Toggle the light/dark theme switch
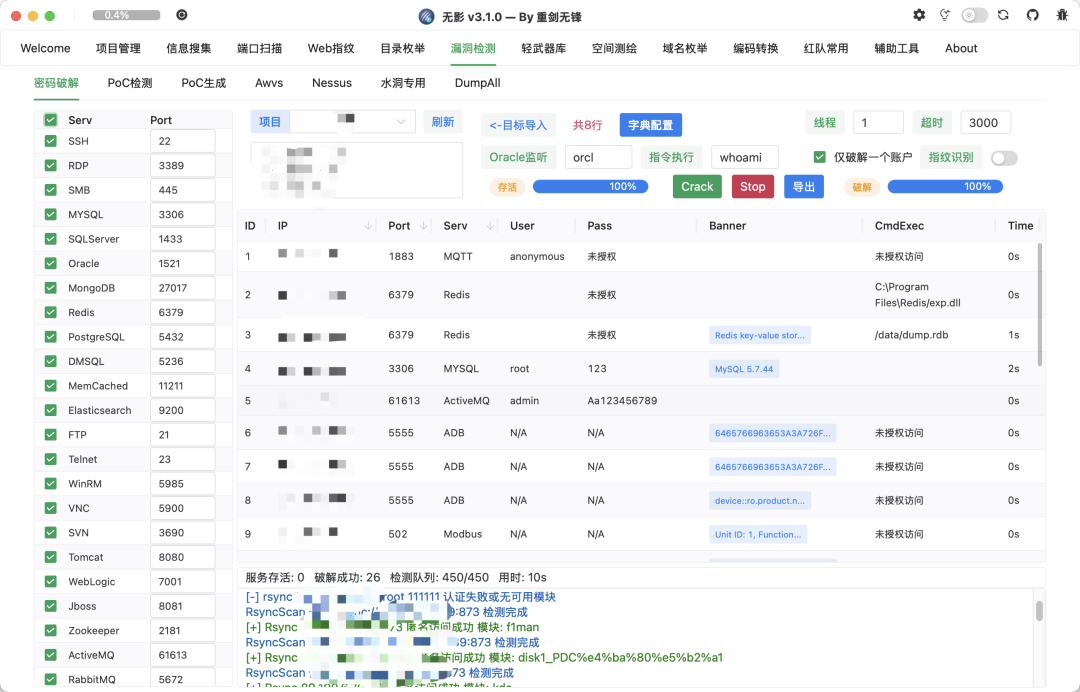 click(975, 15)
